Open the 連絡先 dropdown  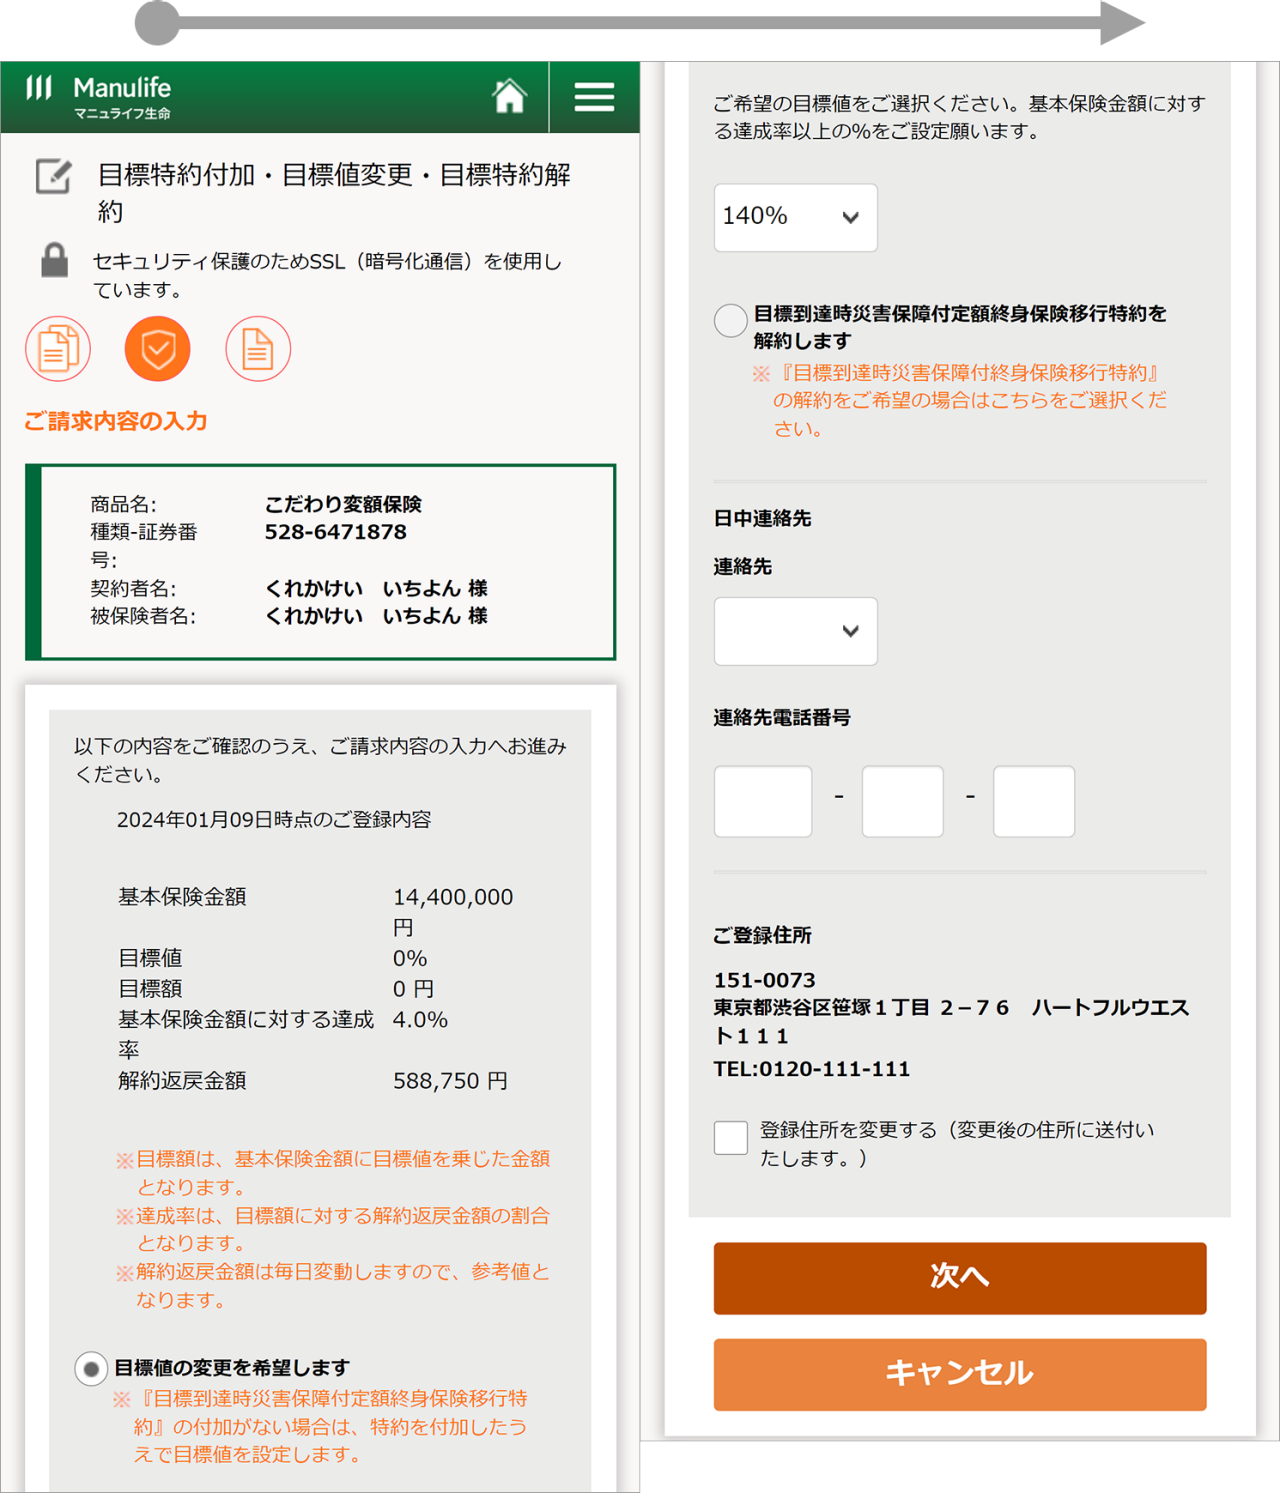click(796, 631)
